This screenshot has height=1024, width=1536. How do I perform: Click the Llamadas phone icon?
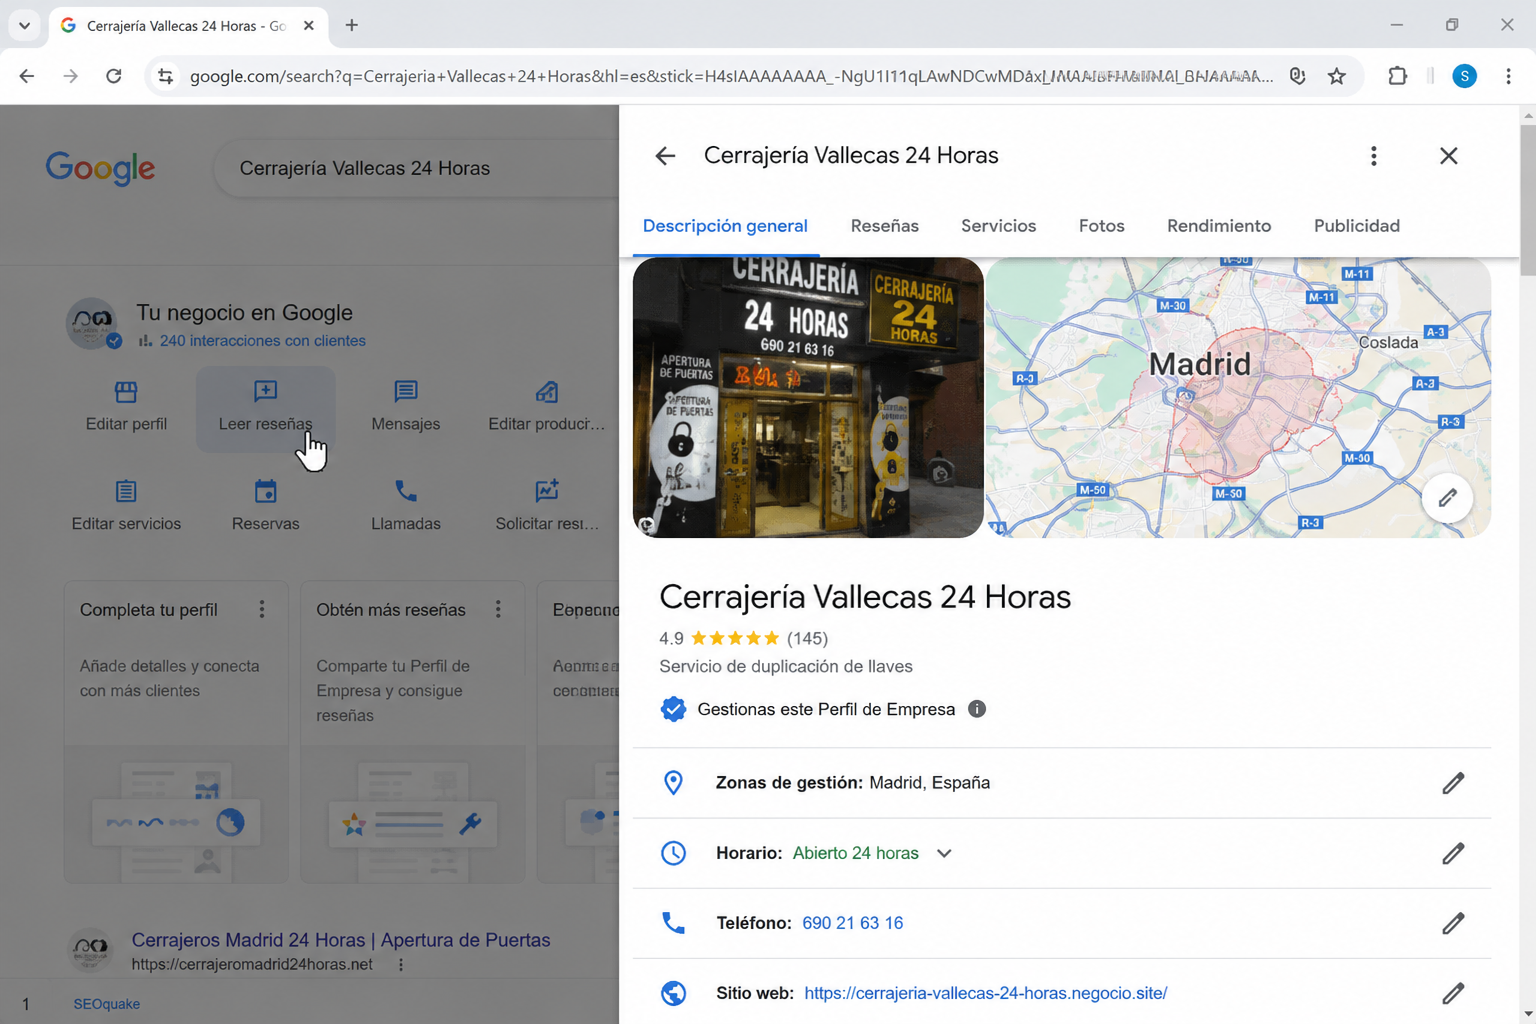click(x=405, y=491)
